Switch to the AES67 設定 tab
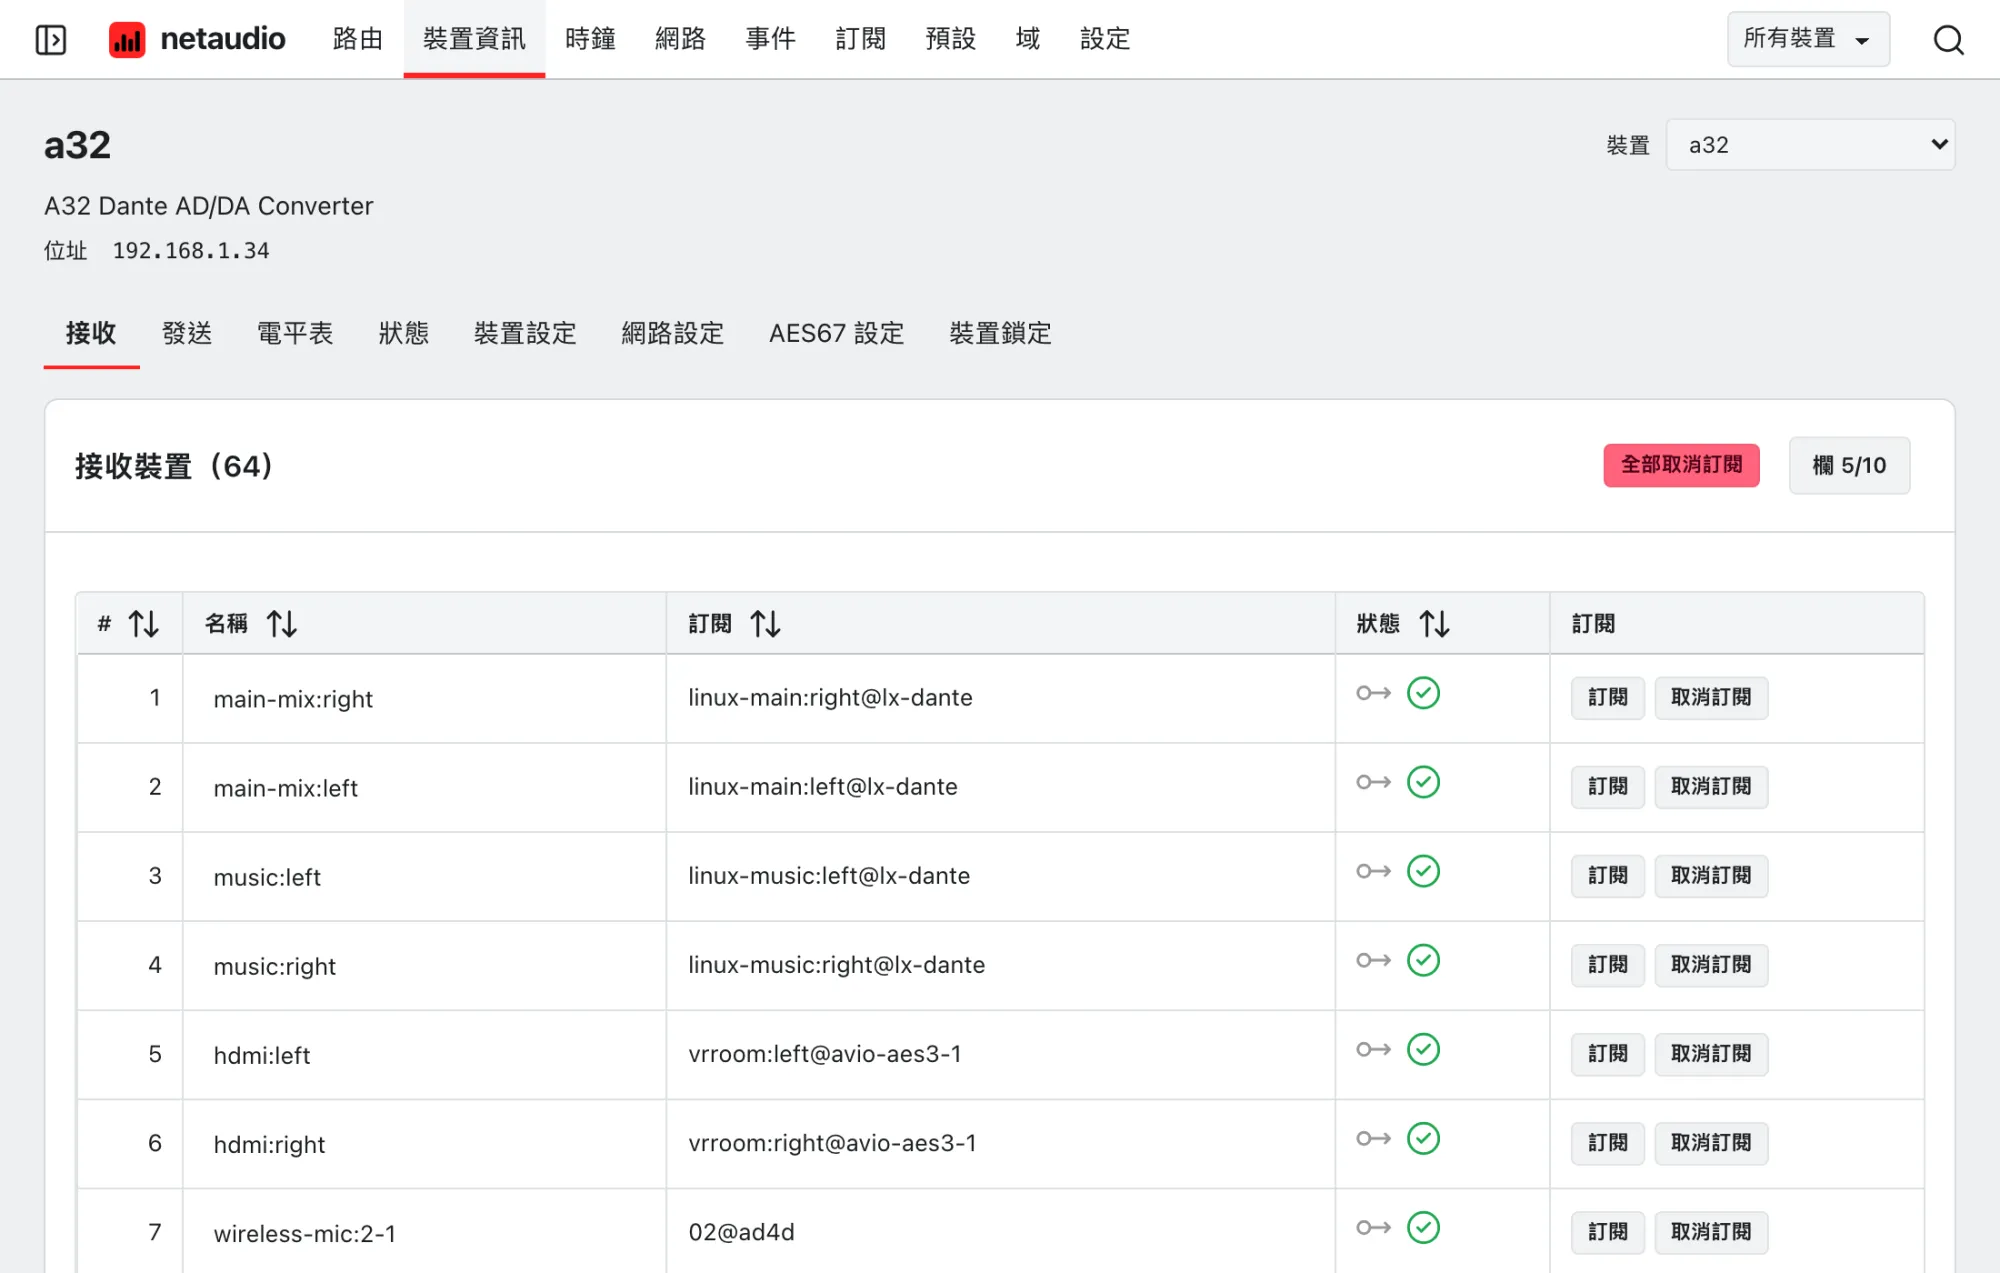 (x=836, y=333)
